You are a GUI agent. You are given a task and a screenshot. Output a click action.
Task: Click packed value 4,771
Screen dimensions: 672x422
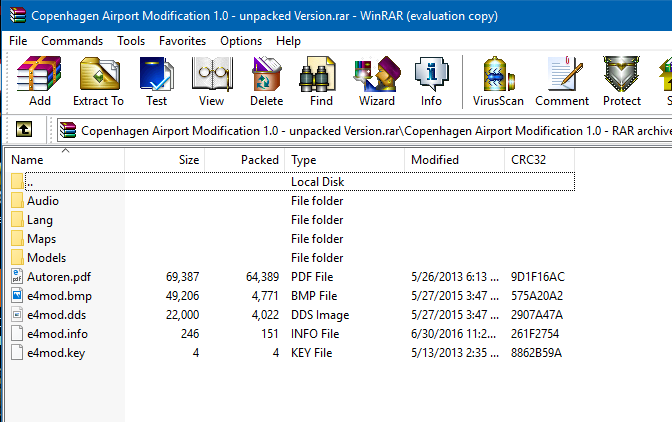click(265, 296)
